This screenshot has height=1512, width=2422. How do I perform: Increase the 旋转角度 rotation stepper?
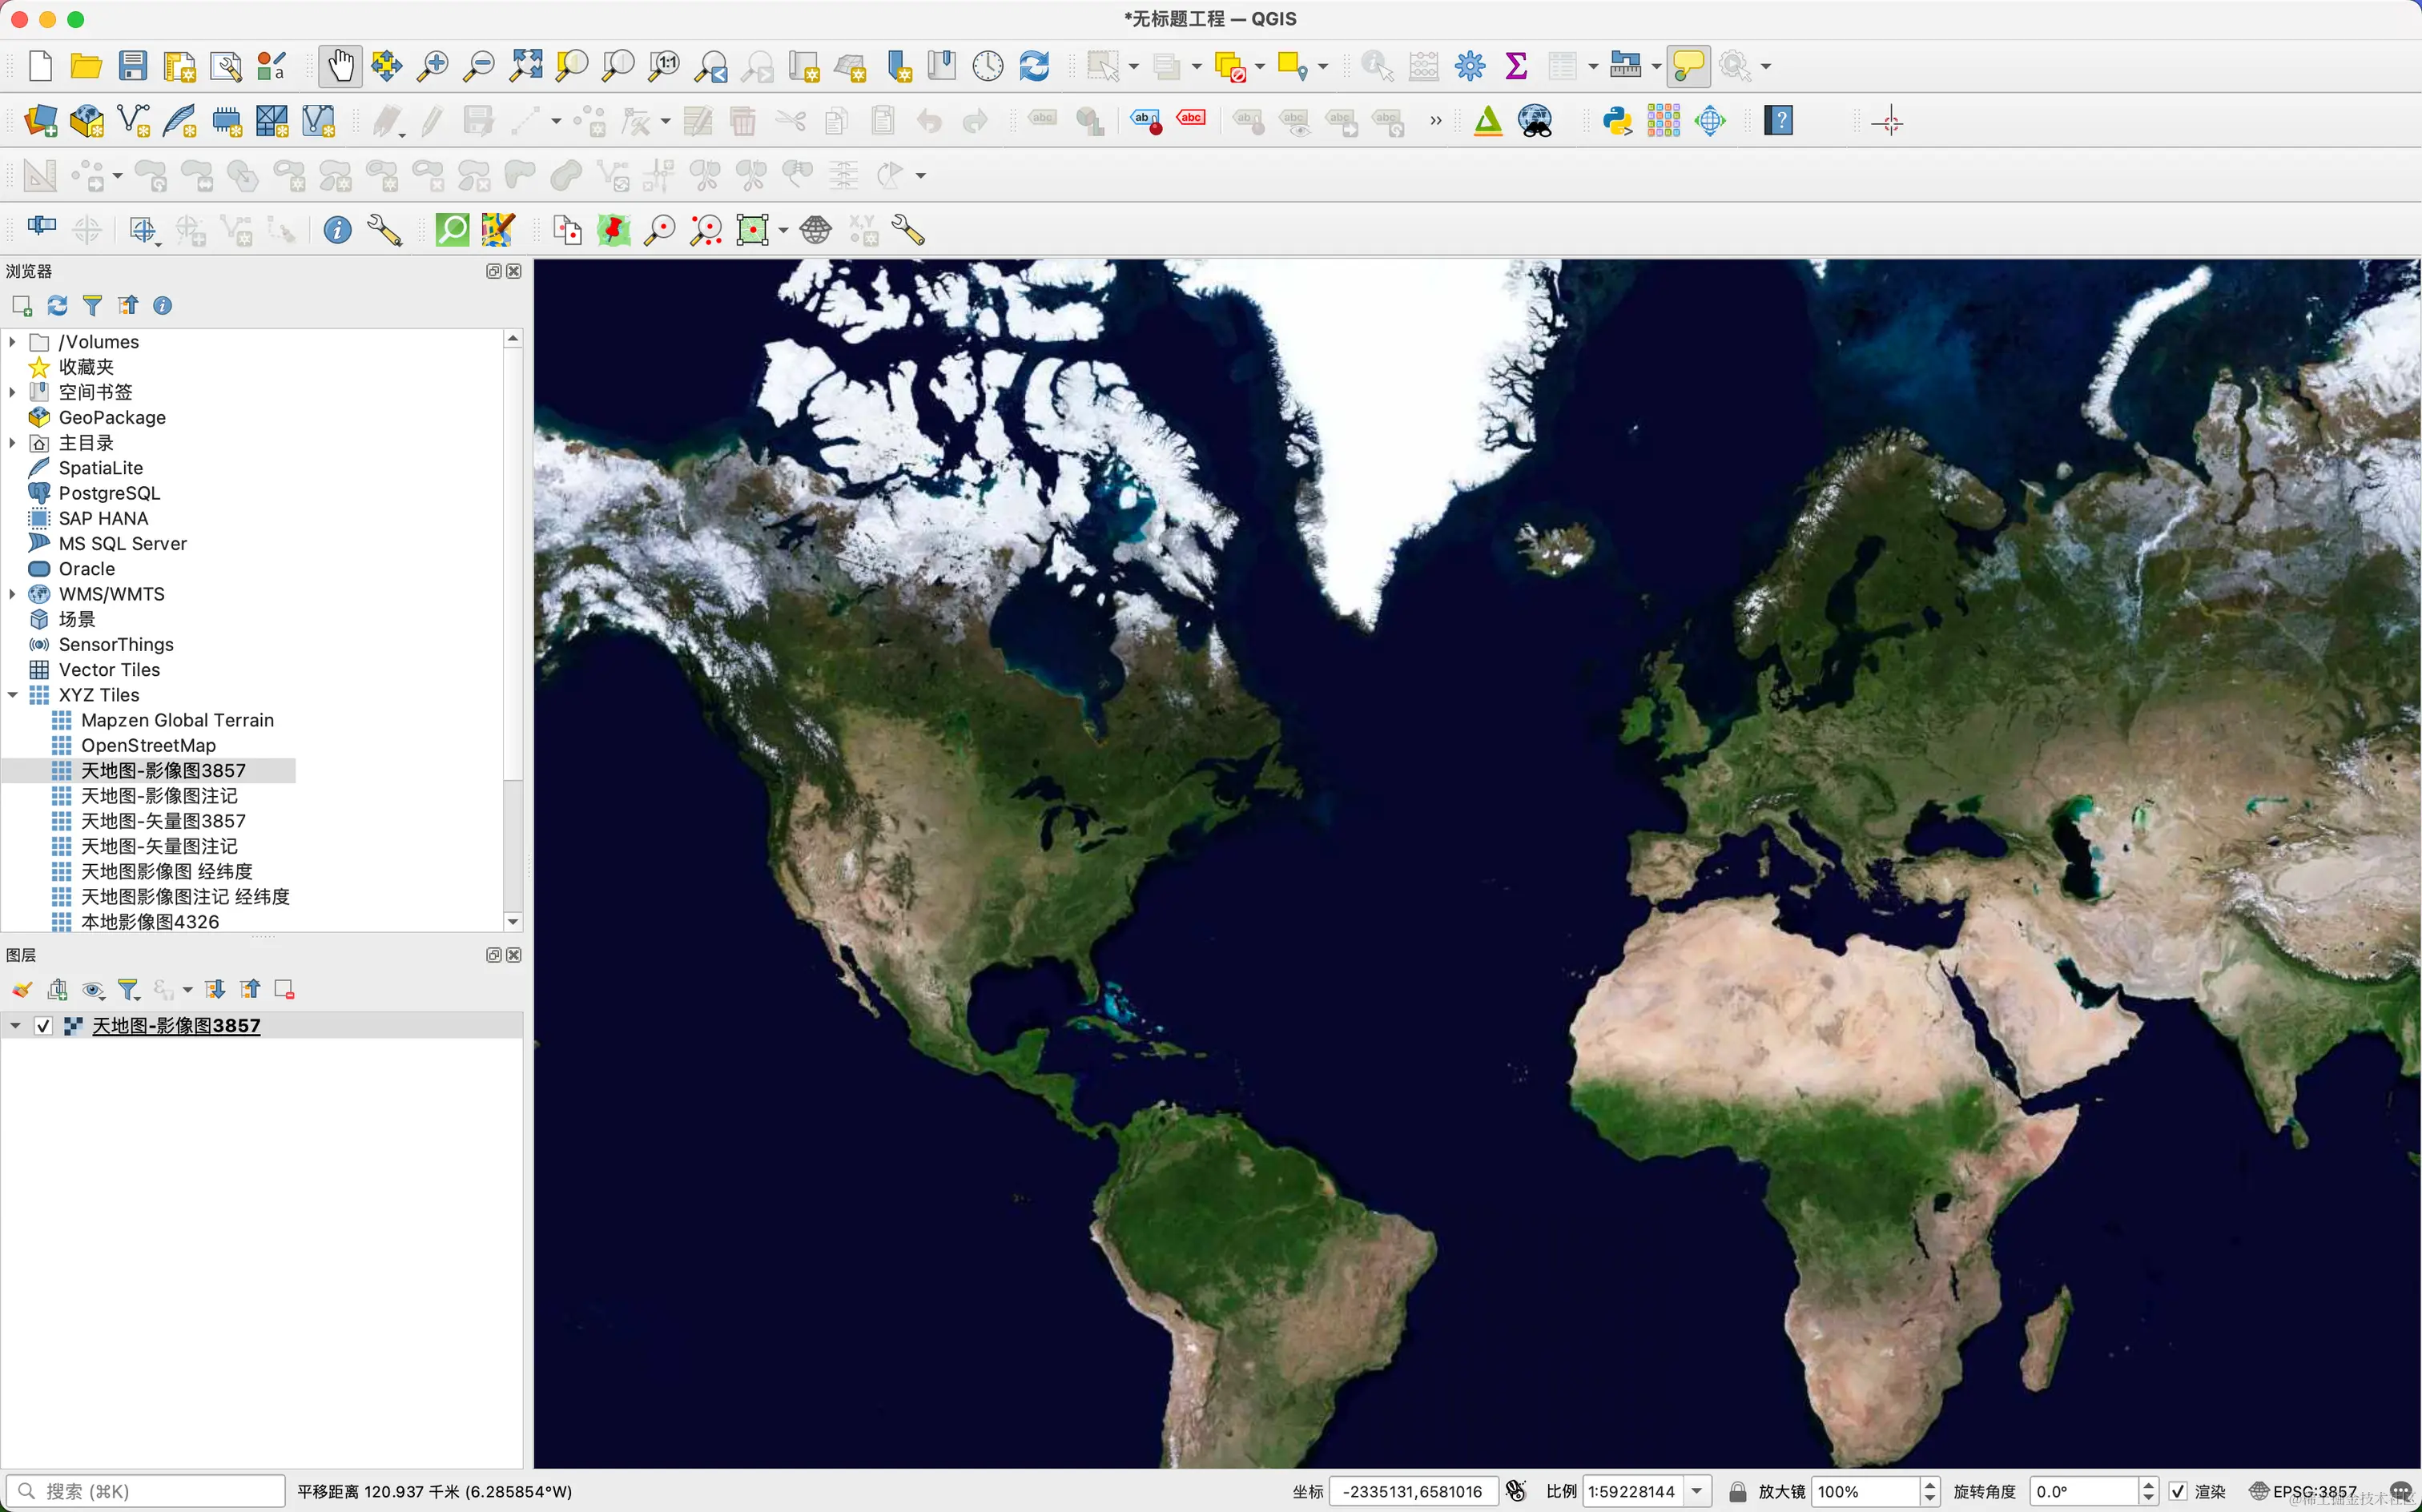2148,1485
